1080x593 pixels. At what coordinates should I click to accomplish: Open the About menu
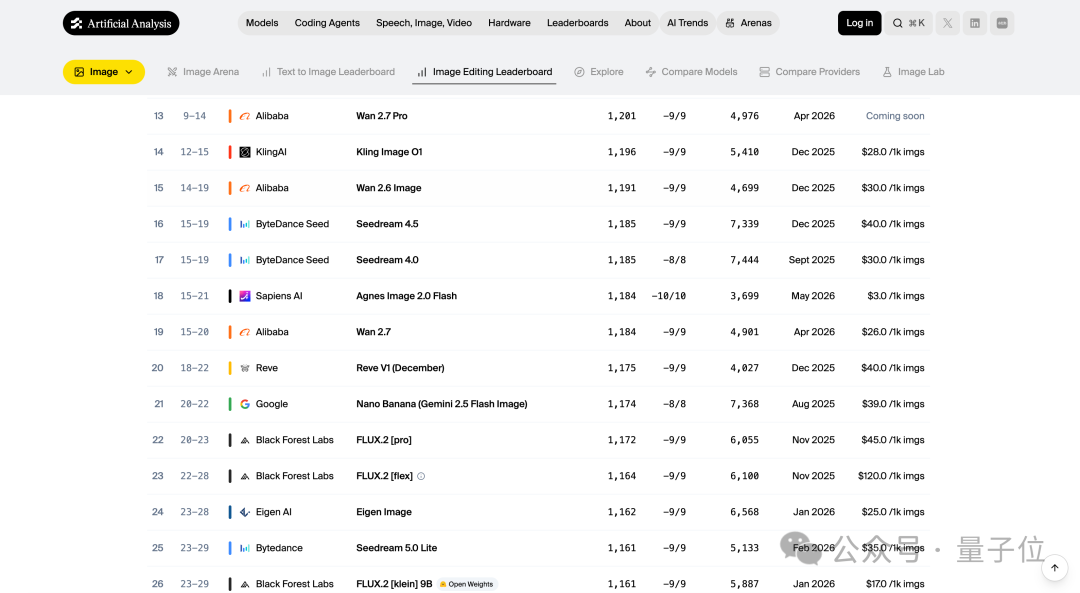(x=637, y=23)
